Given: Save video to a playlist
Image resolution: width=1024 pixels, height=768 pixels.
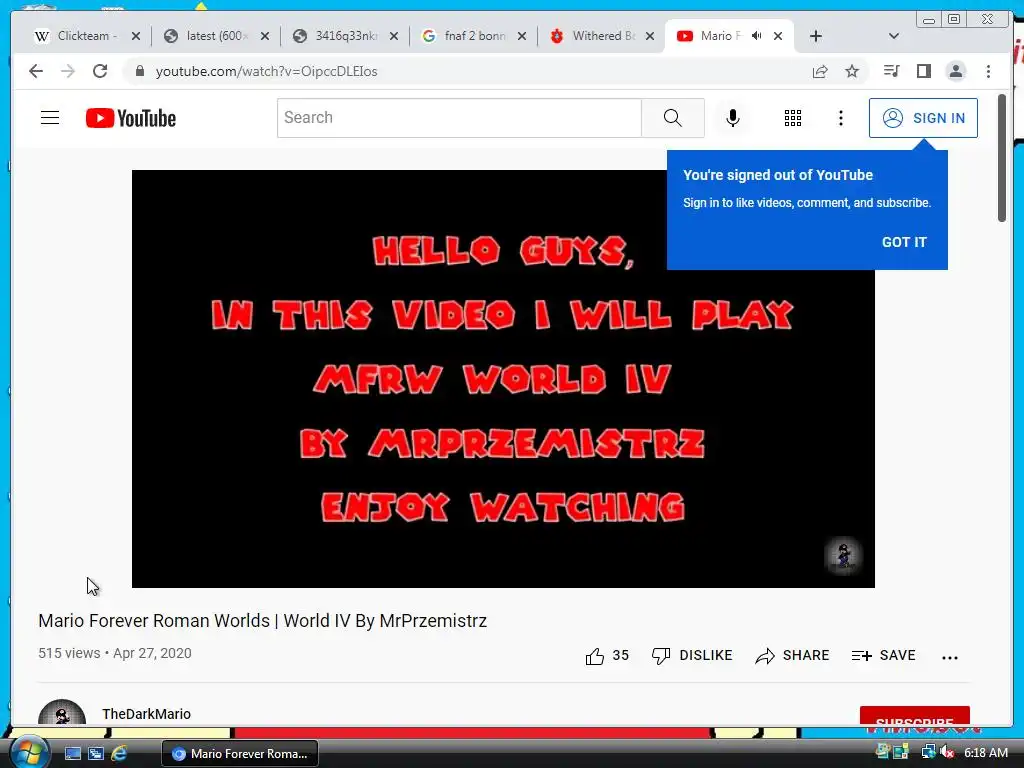Looking at the screenshot, I should (x=884, y=656).
